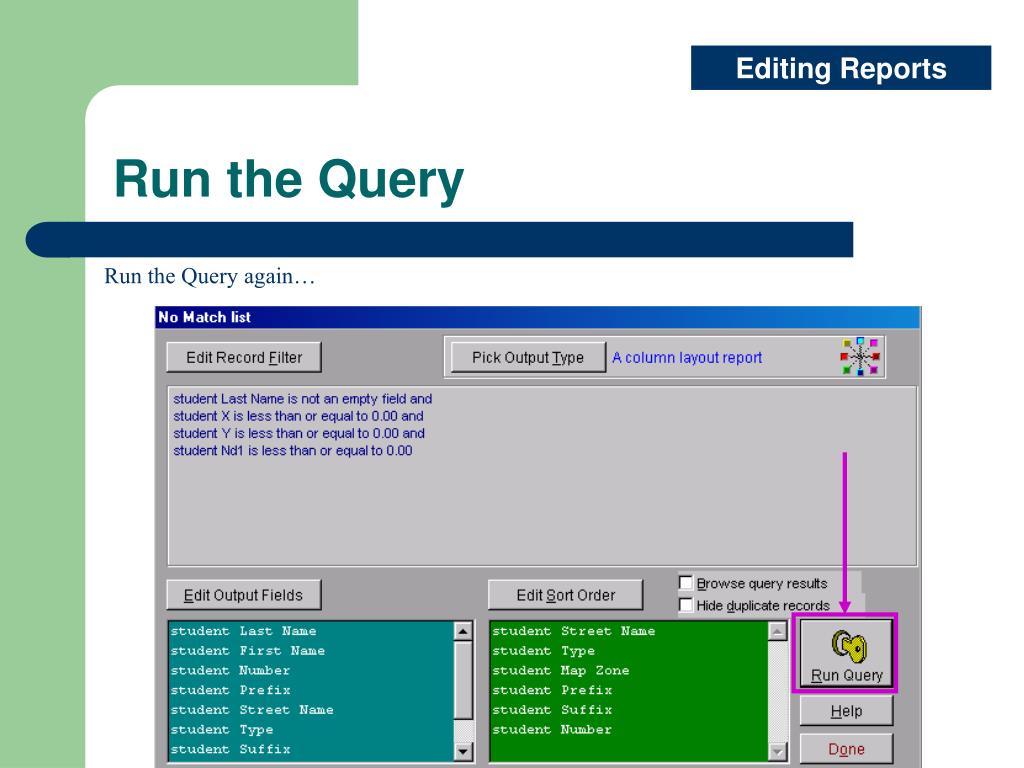The image size is (1024, 768).
Task: Click 'A column layout report' text
Action: tap(687, 358)
